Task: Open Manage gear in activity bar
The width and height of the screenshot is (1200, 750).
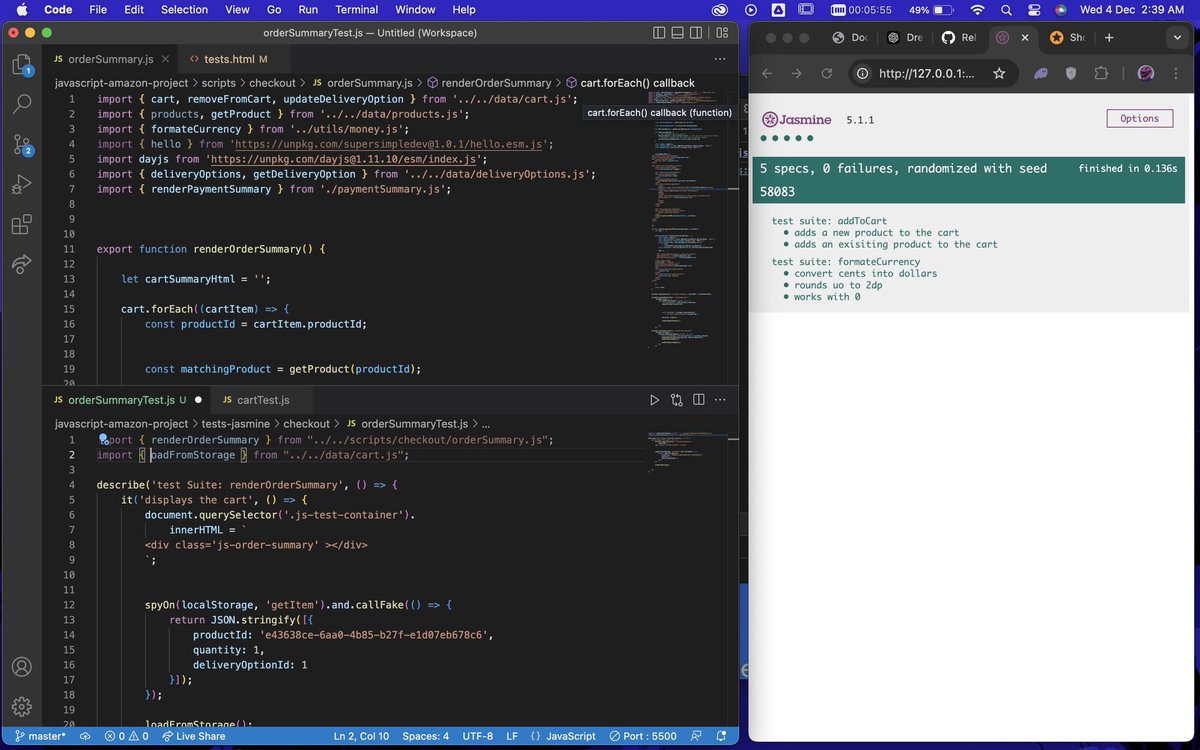Action: pyautogui.click(x=21, y=707)
